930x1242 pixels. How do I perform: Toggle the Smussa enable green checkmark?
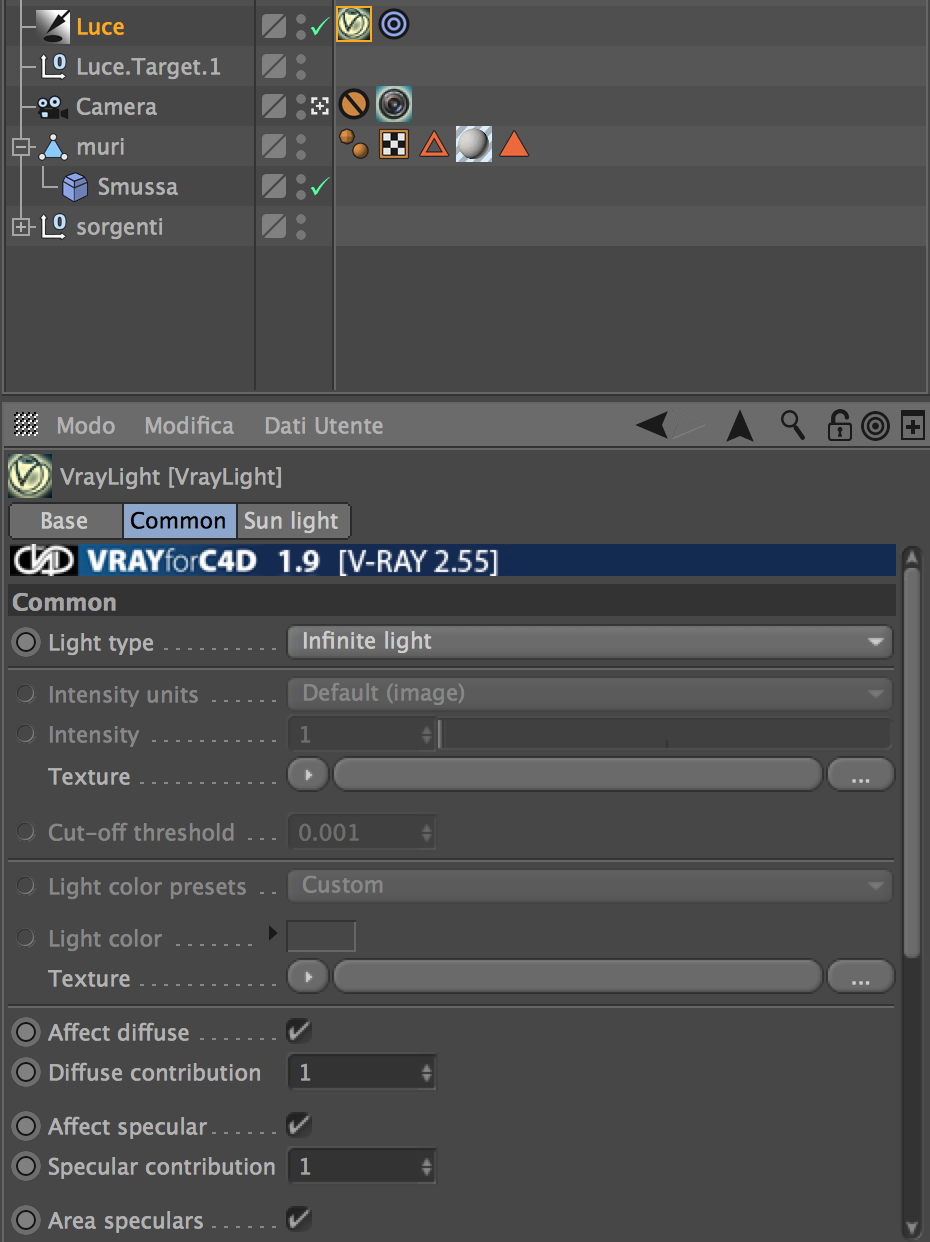(x=320, y=187)
